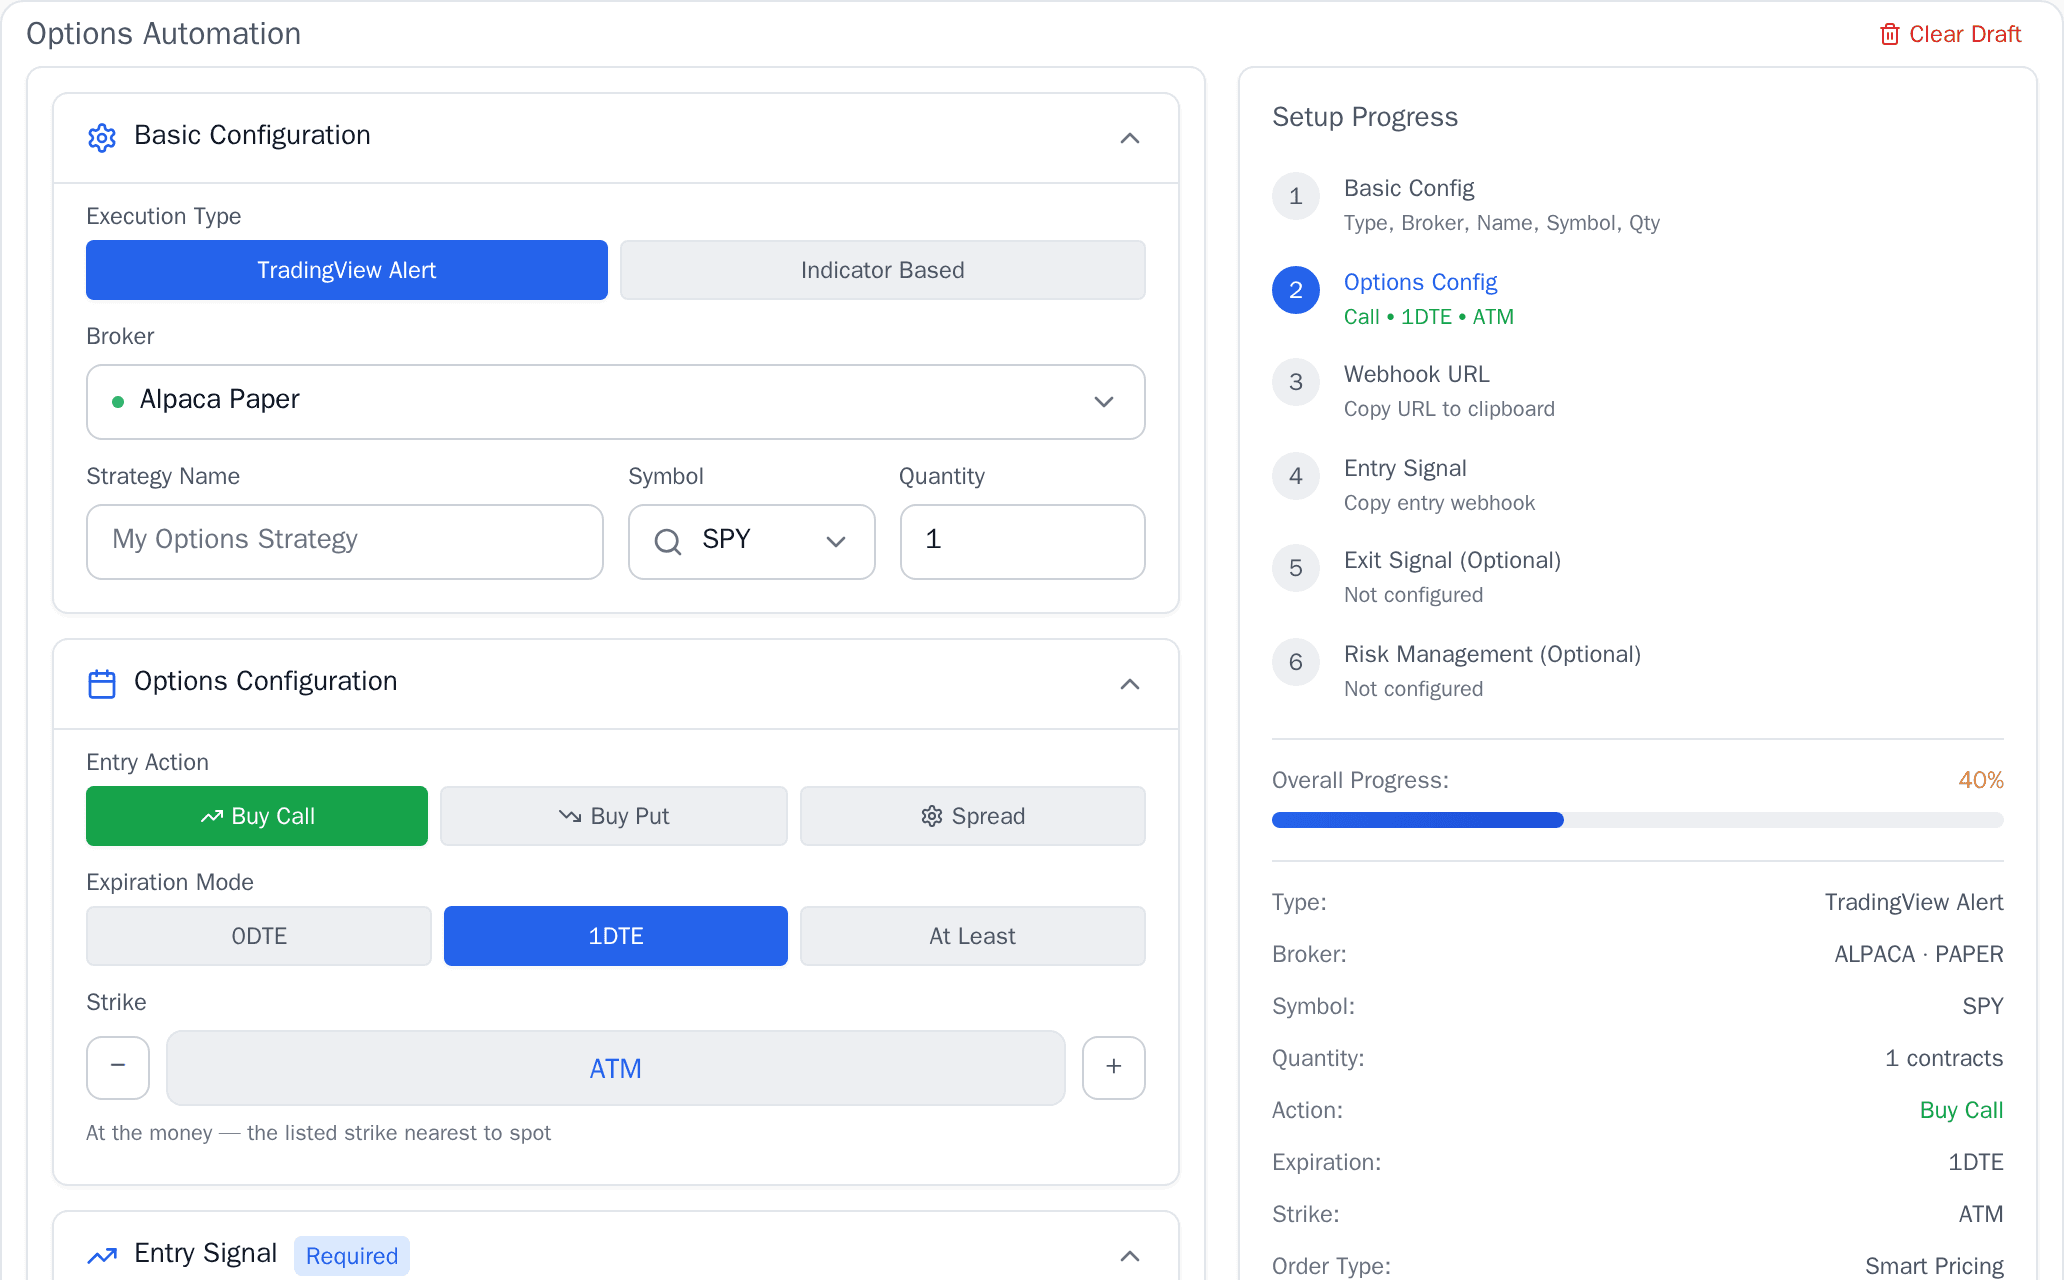Click the ATM strike value button
2064x1280 pixels.
point(616,1068)
